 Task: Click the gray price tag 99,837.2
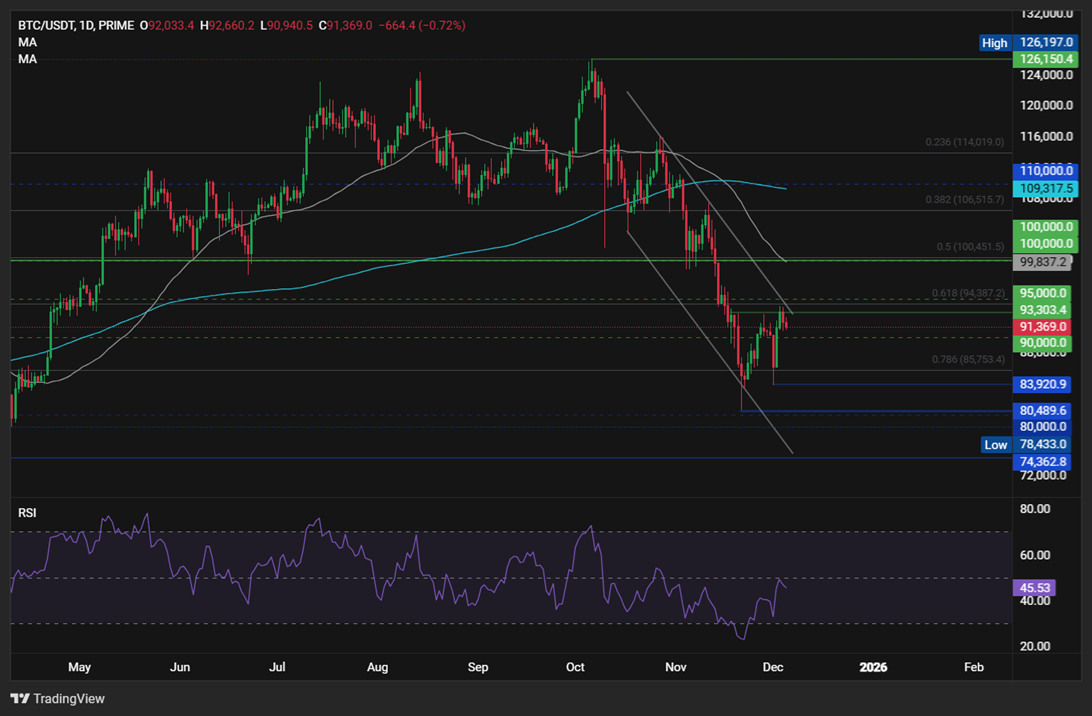[1044, 262]
